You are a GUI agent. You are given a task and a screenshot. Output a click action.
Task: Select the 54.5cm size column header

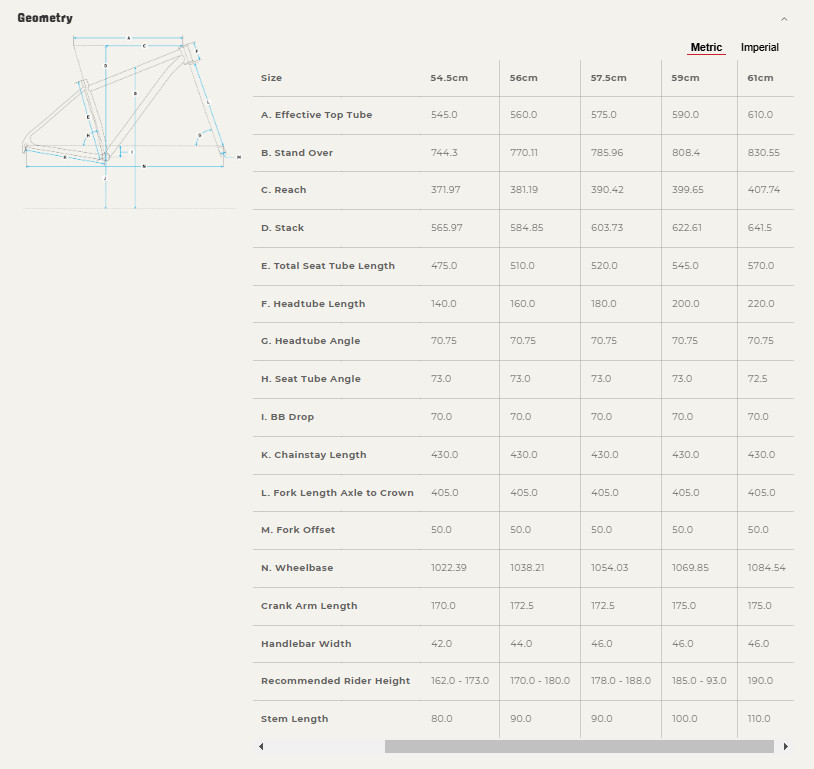coord(449,78)
